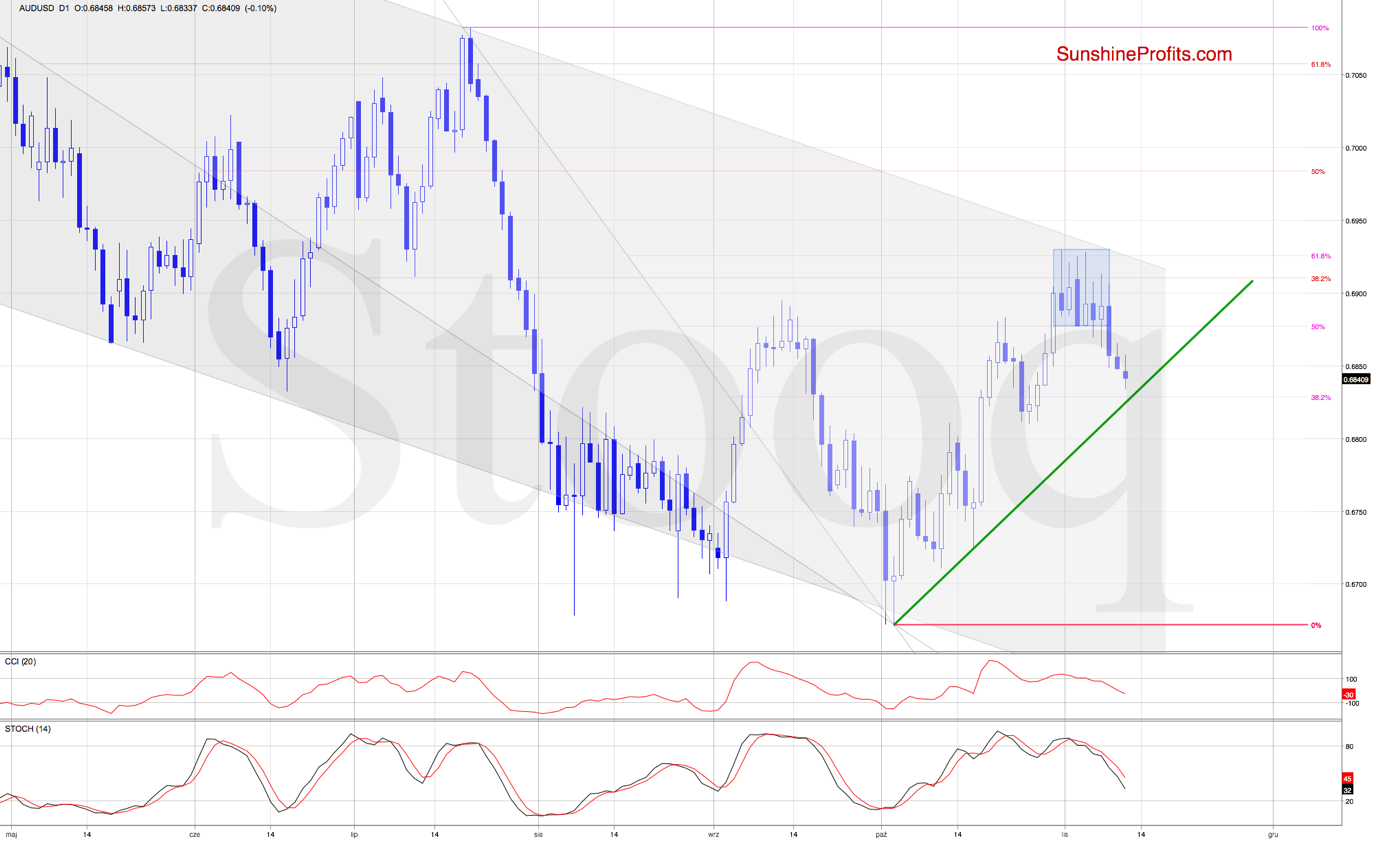Click the 0.7050 price axis label

[x=1355, y=75]
